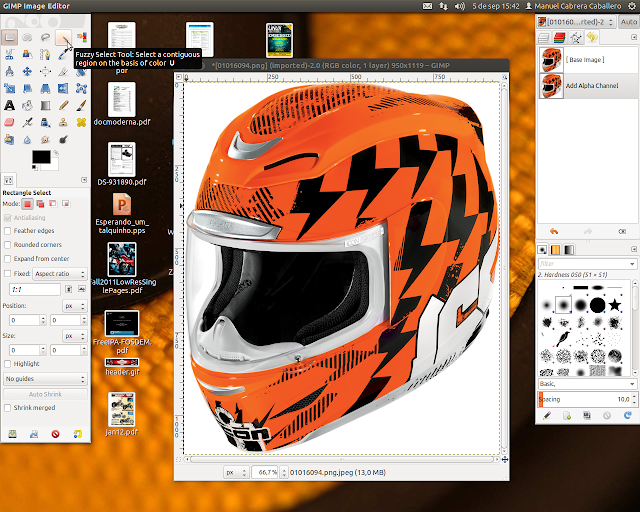Select the Blur/Sharpen droplet tool
The width and height of the screenshot is (640, 512).
(27, 140)
